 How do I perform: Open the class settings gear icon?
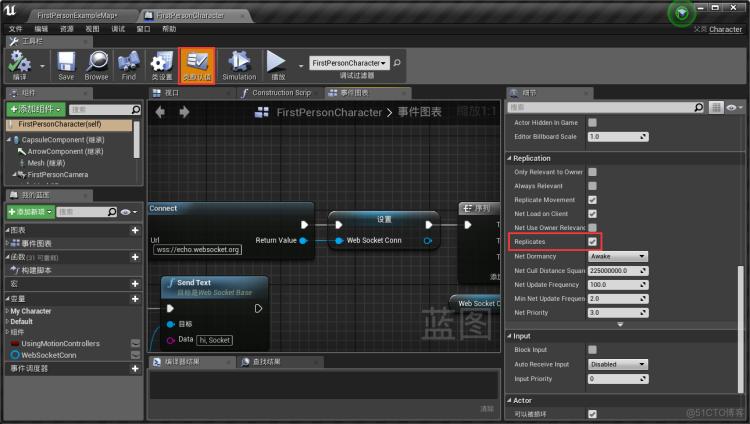(x=162, y=65)
